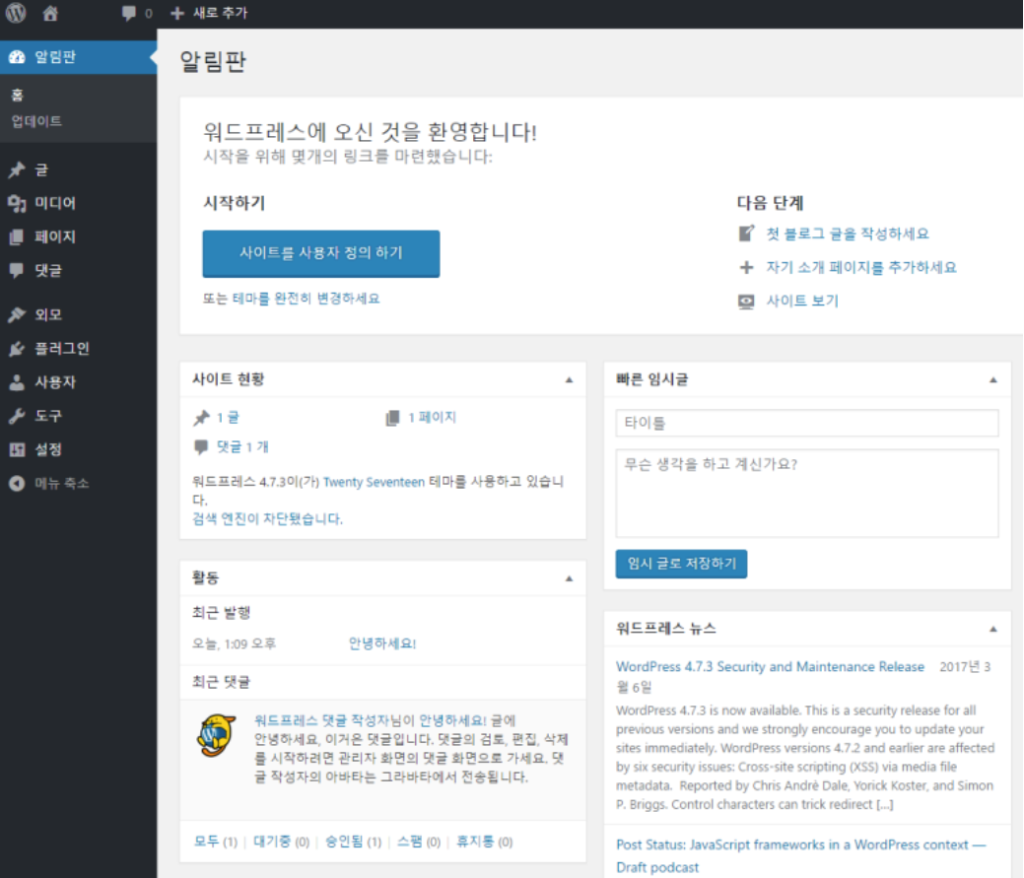
Task: Filter comments by 대기중 (0)
Action: click(x=281, y=841)
